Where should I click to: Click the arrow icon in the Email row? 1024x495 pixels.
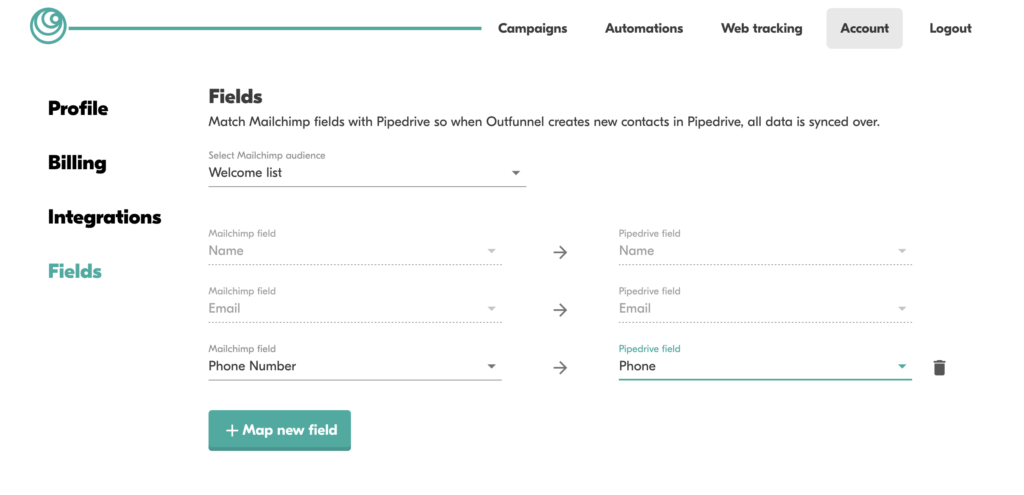tap(560, 310)
